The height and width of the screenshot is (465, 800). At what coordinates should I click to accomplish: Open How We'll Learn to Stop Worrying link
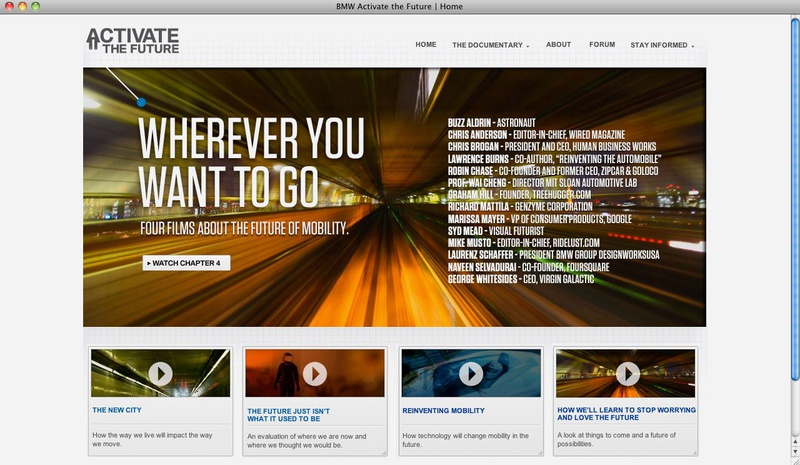coord(626,413)
